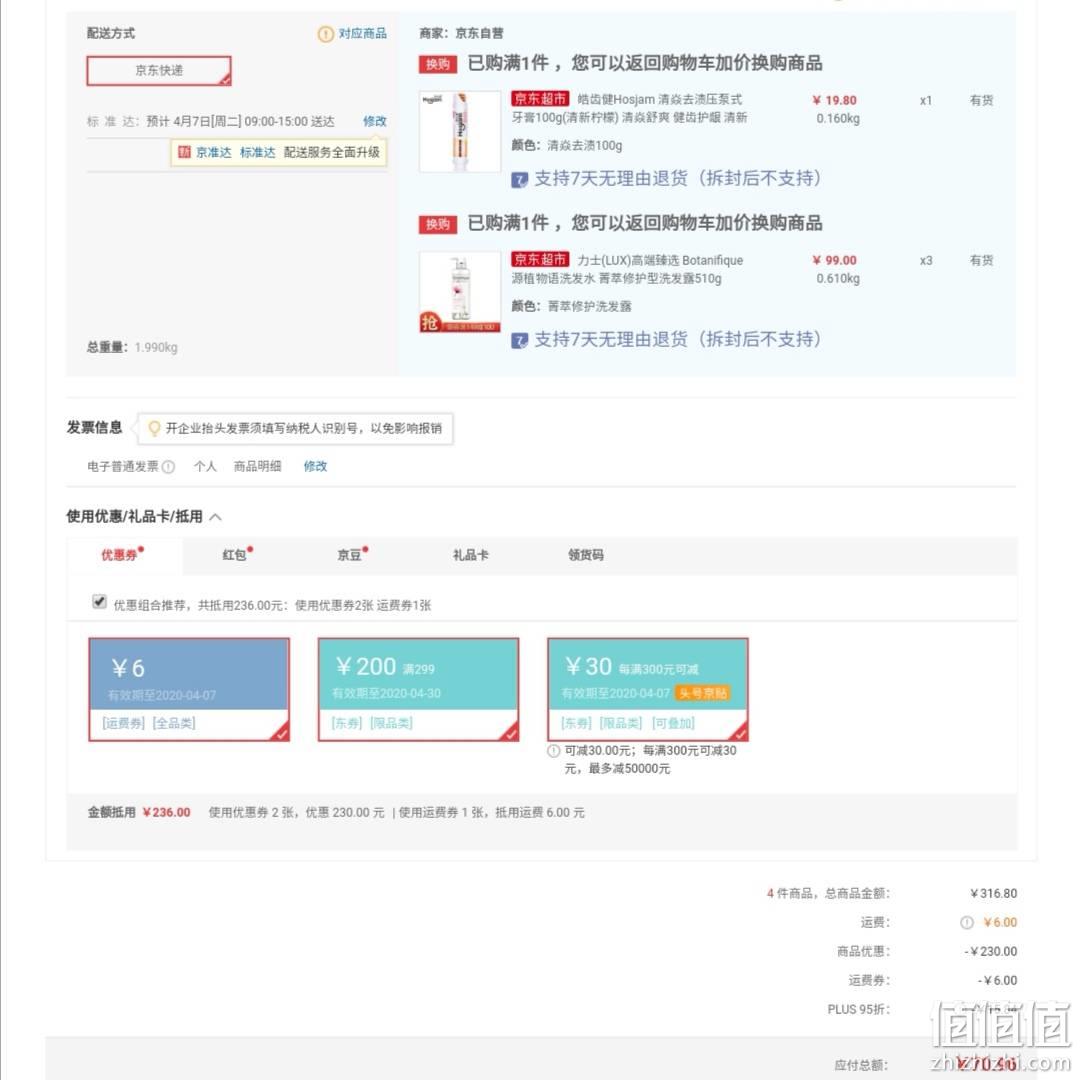Click the 总商品金额 ¥316.80 value

[993, 893]
